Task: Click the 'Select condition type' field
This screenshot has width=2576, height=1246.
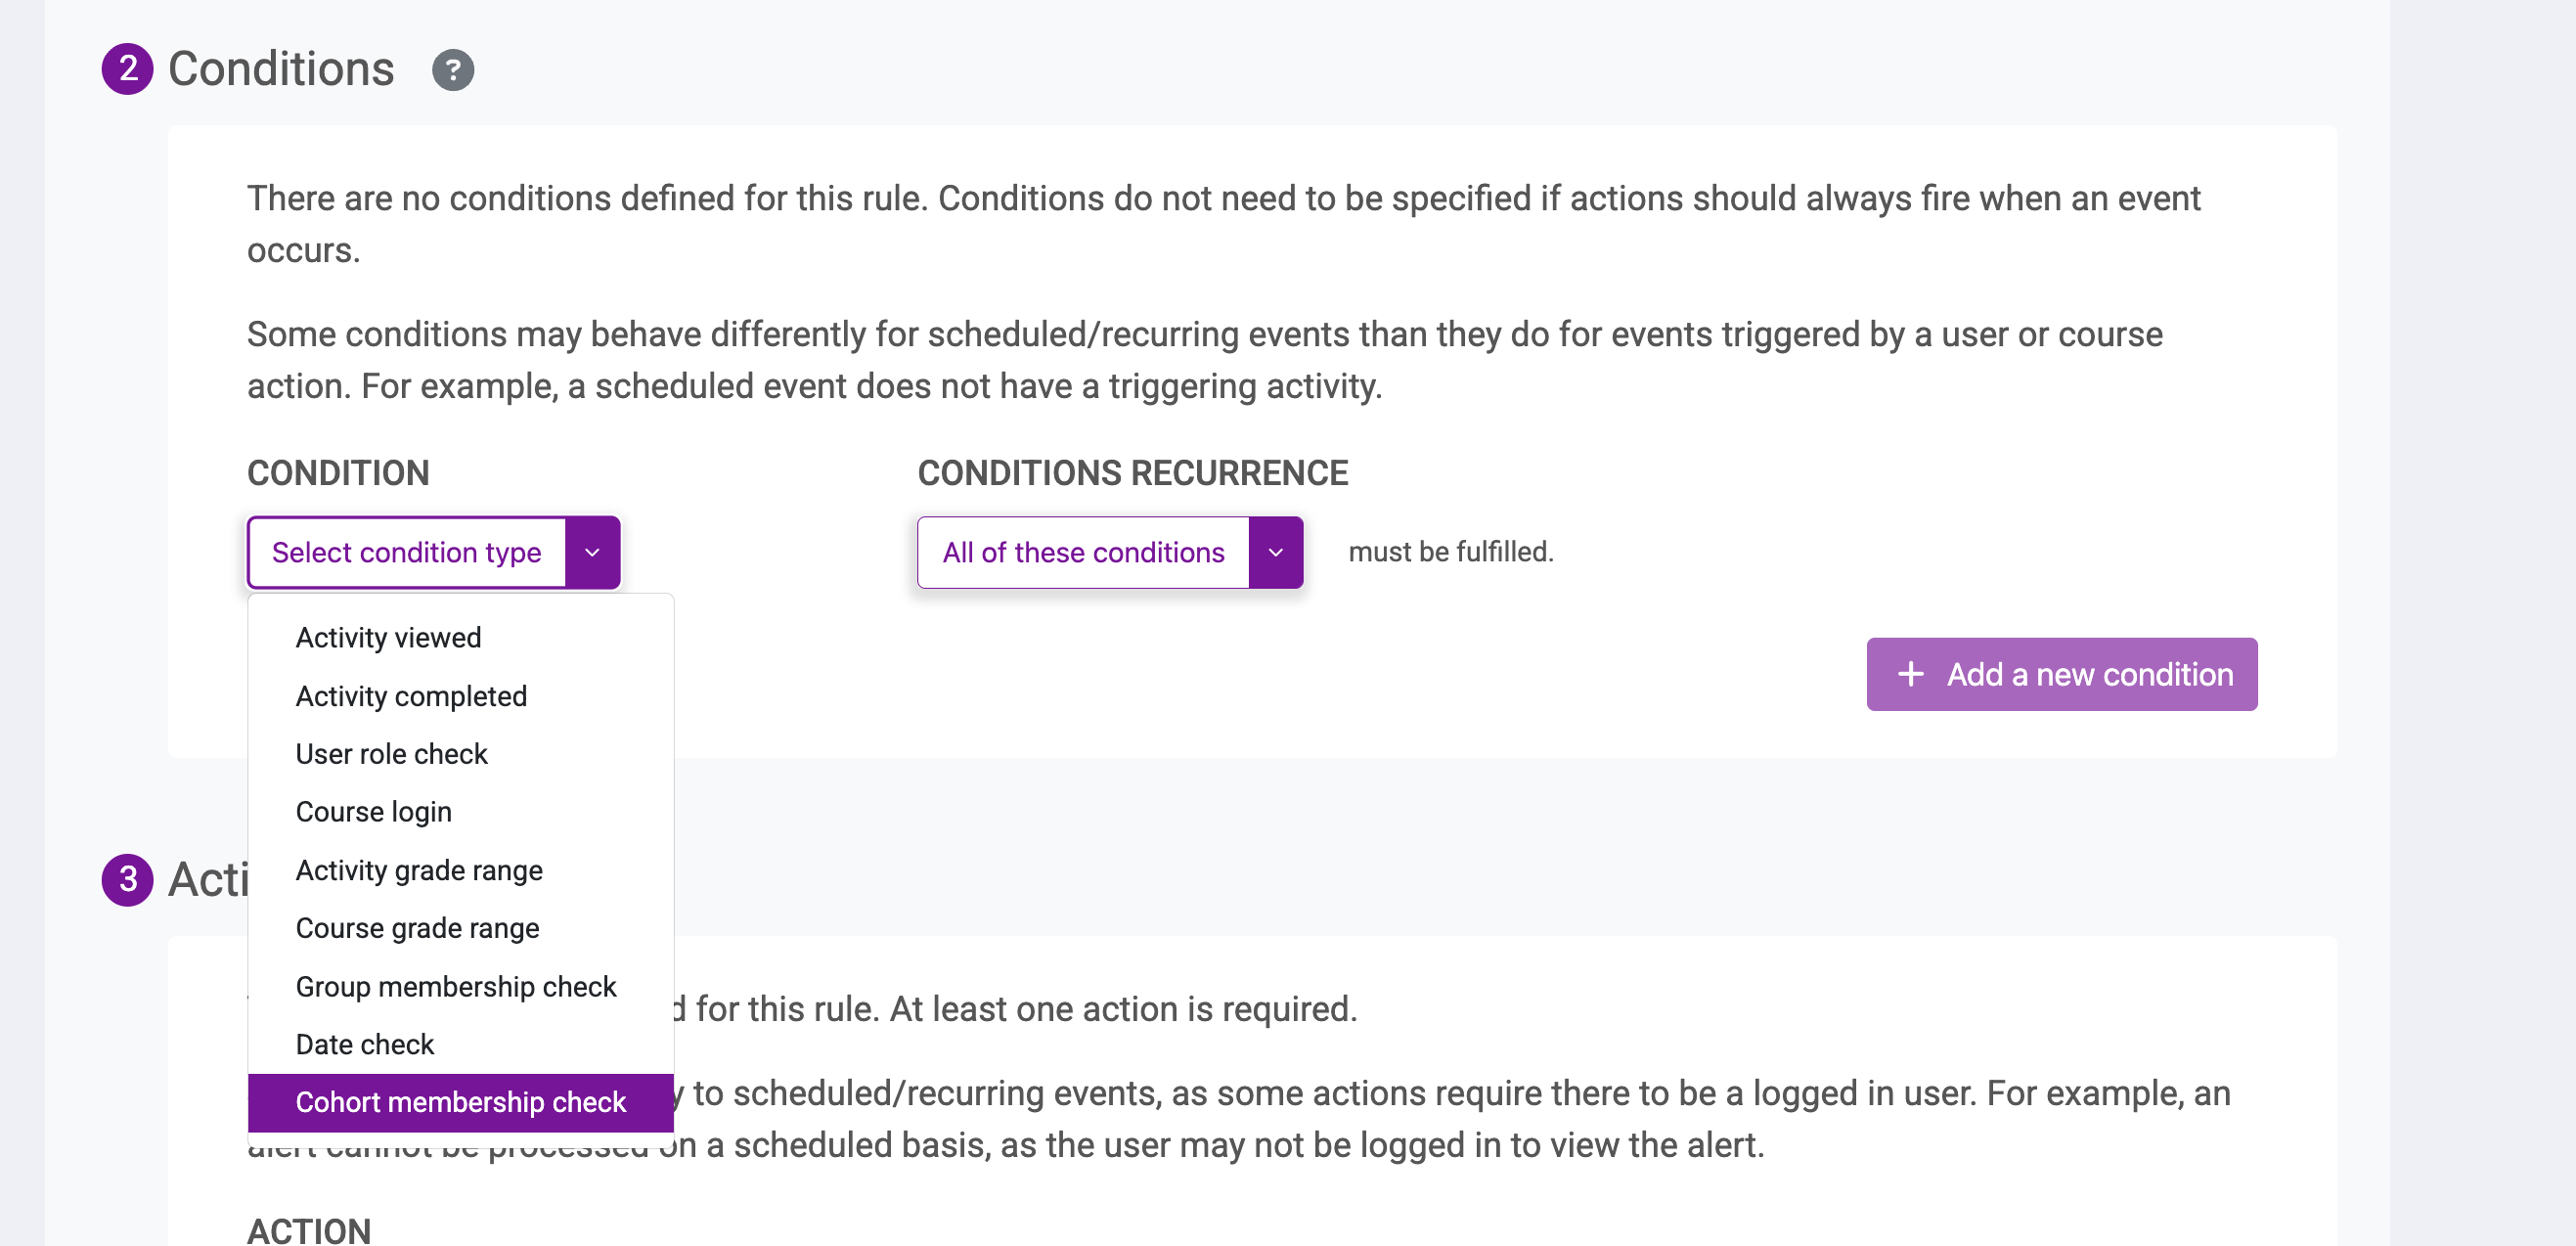Action: pyautogui.click(x=433, y=552)
